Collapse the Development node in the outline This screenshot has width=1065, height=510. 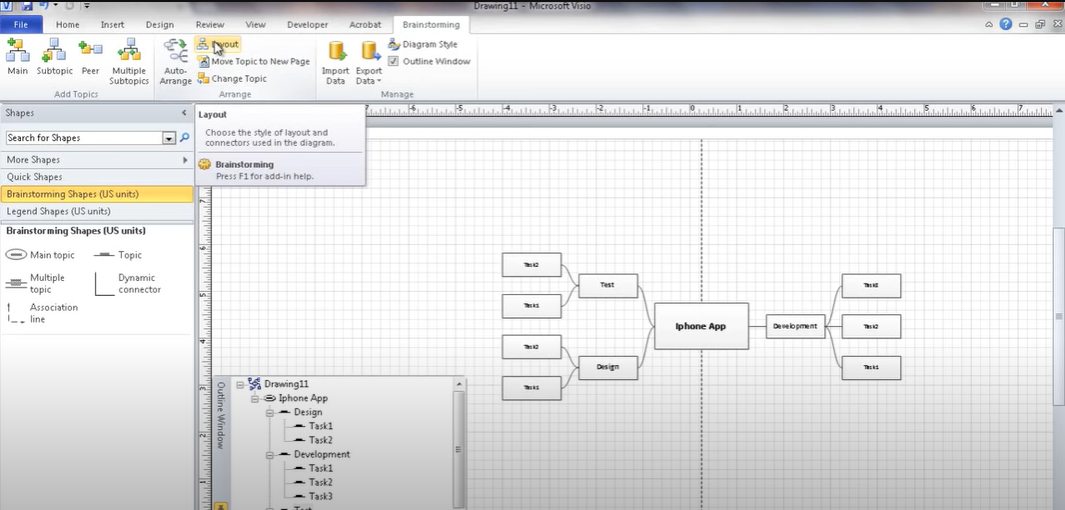pos(270,455)
